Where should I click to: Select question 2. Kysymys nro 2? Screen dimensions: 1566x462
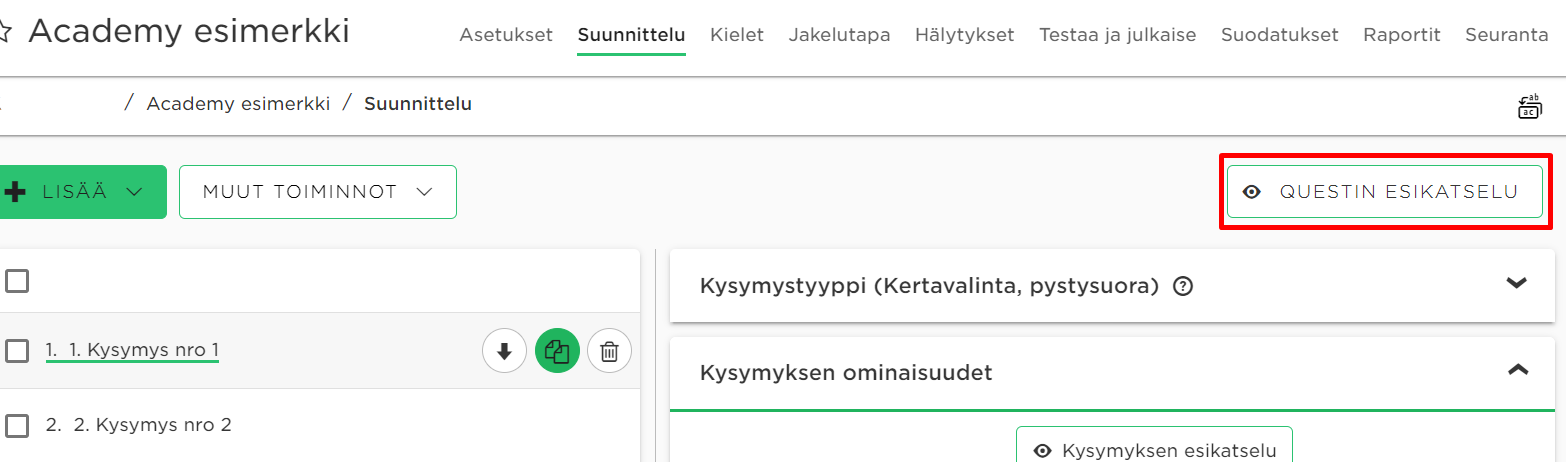coord(139,425)
